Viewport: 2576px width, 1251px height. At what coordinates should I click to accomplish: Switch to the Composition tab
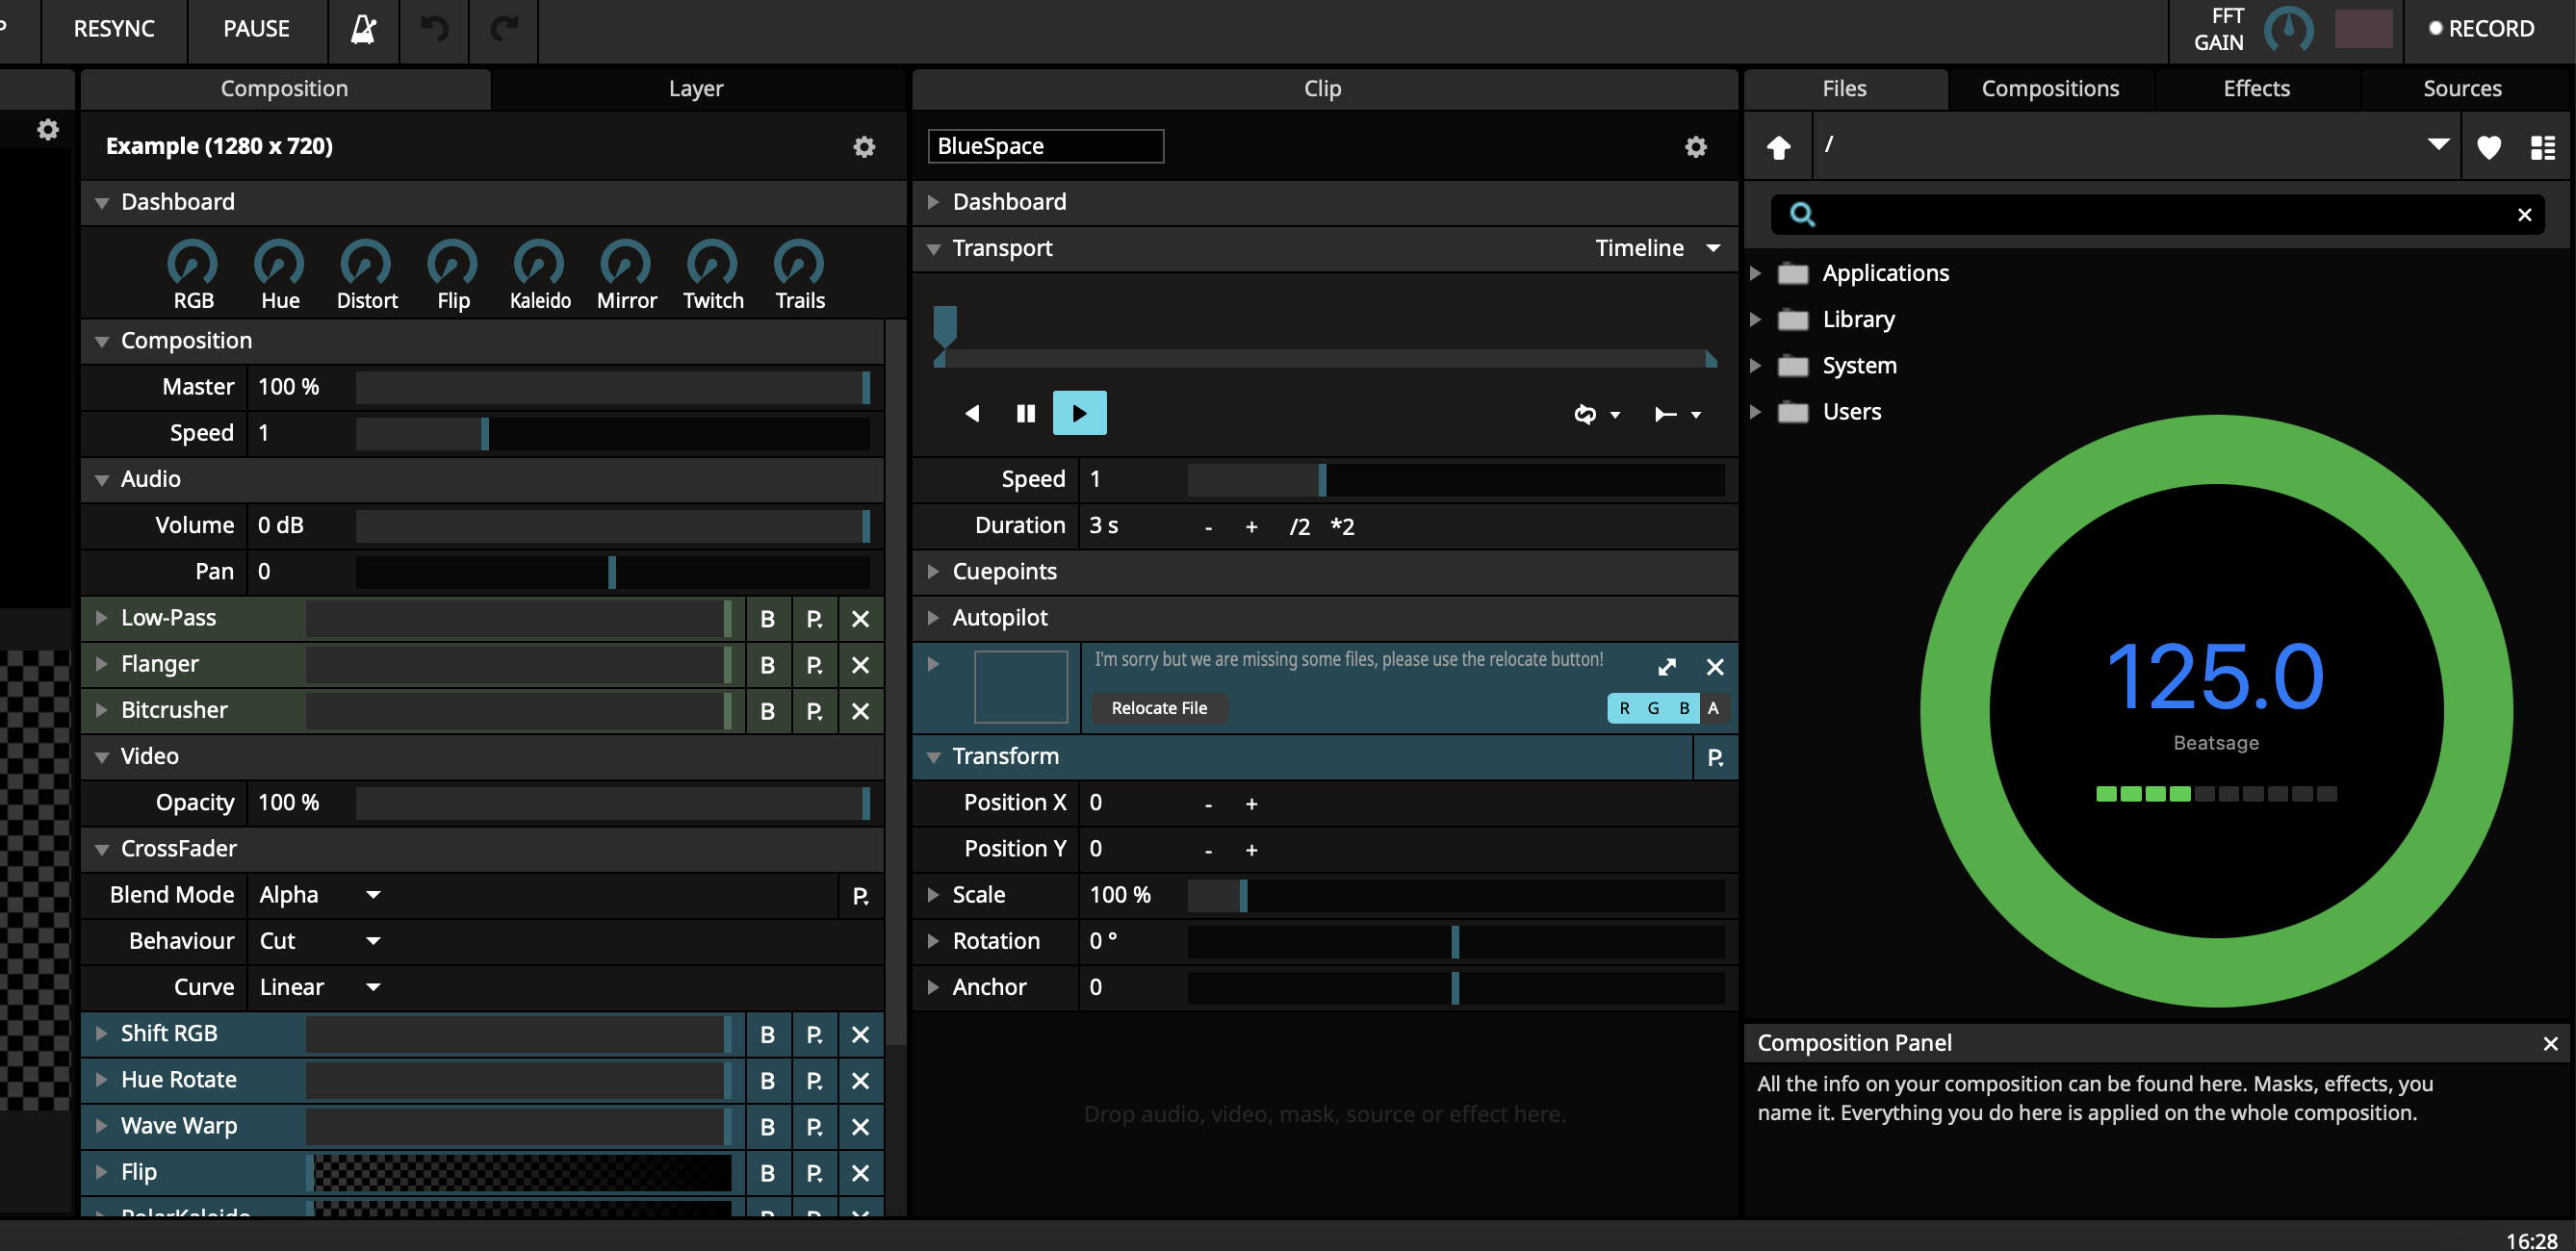285,89
